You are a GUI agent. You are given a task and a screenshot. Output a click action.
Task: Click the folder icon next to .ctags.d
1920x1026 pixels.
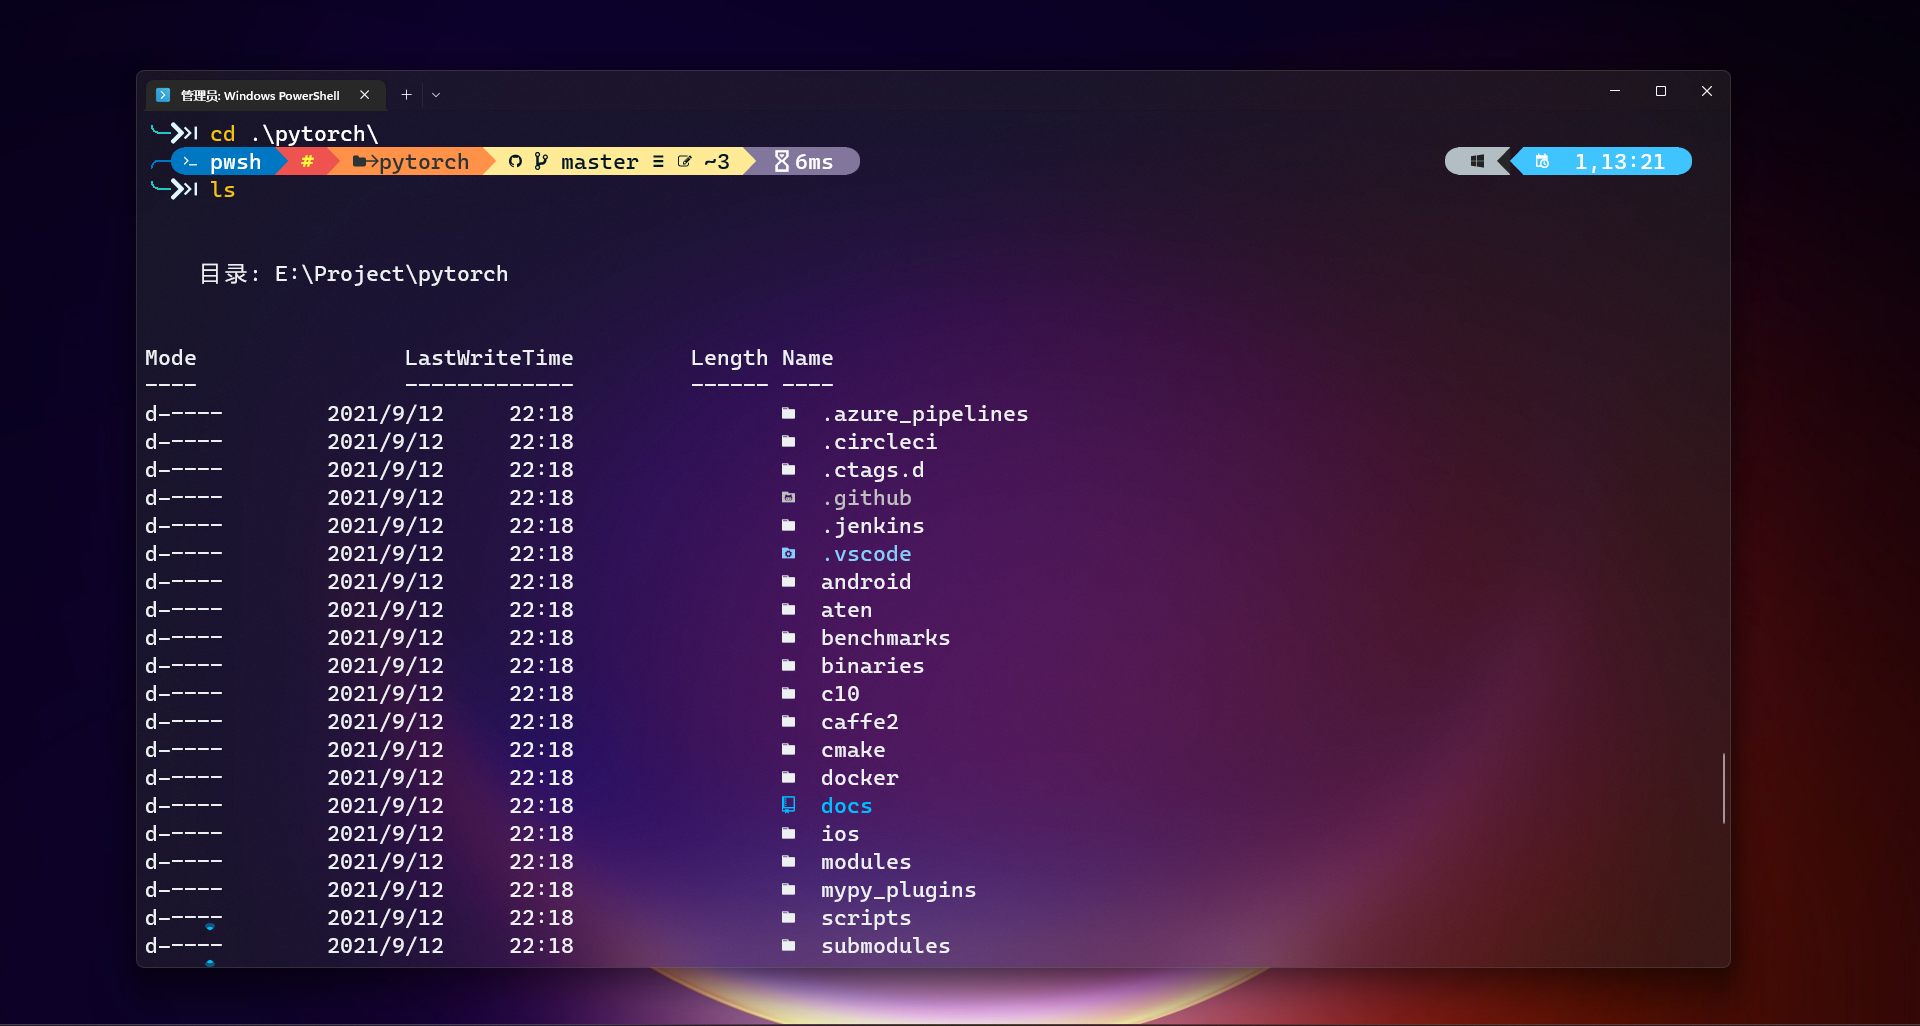788,470
